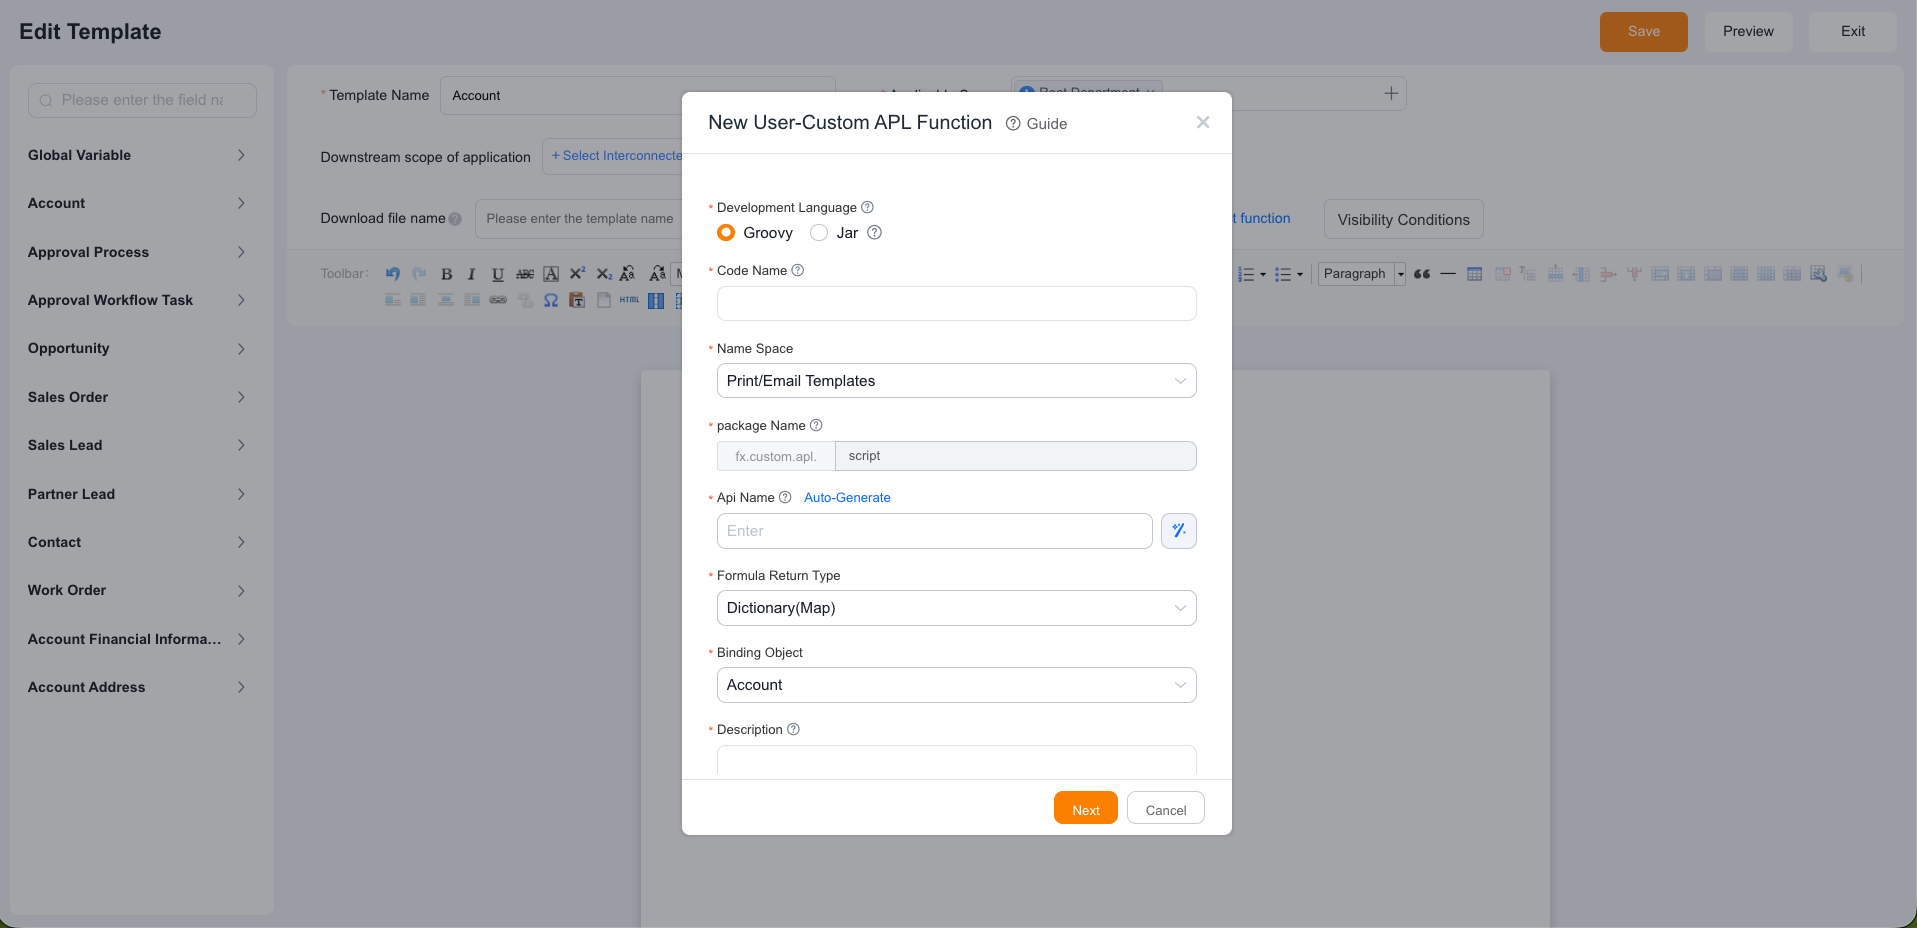Click the Api Name Enter input field
The height and width of the screenshot is (928, 1917).
[x=935, y=531]
